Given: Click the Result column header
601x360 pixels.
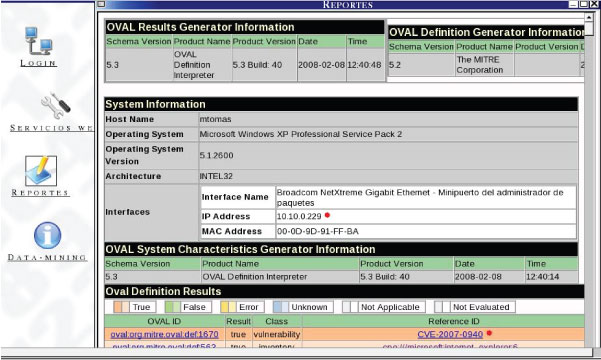Looking at the screenshot, I should click(238, 321).
